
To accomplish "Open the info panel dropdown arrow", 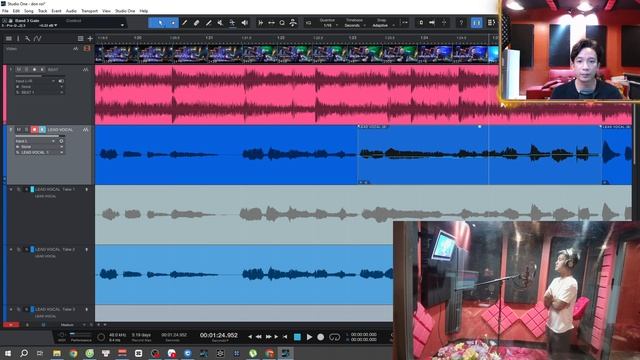I will (x=122, y=25).
